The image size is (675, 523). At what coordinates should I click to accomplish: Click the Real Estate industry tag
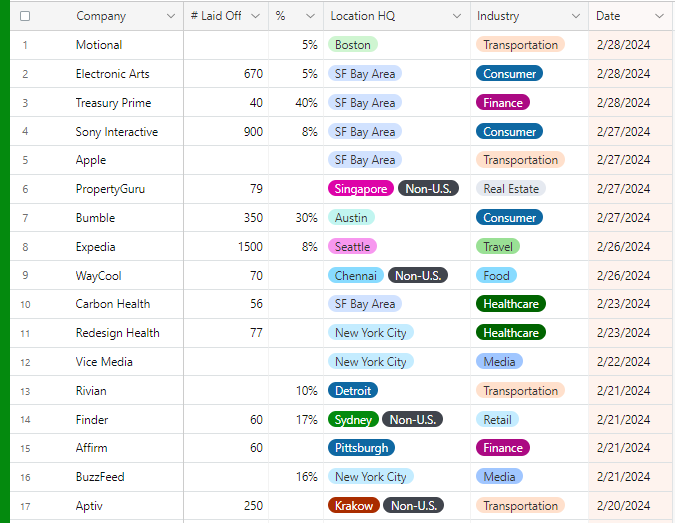[511, 189]
